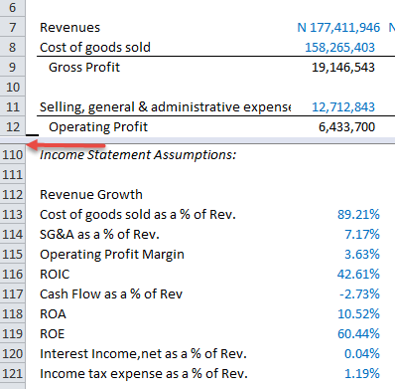Select row header 116

click(x=12, y=274)
